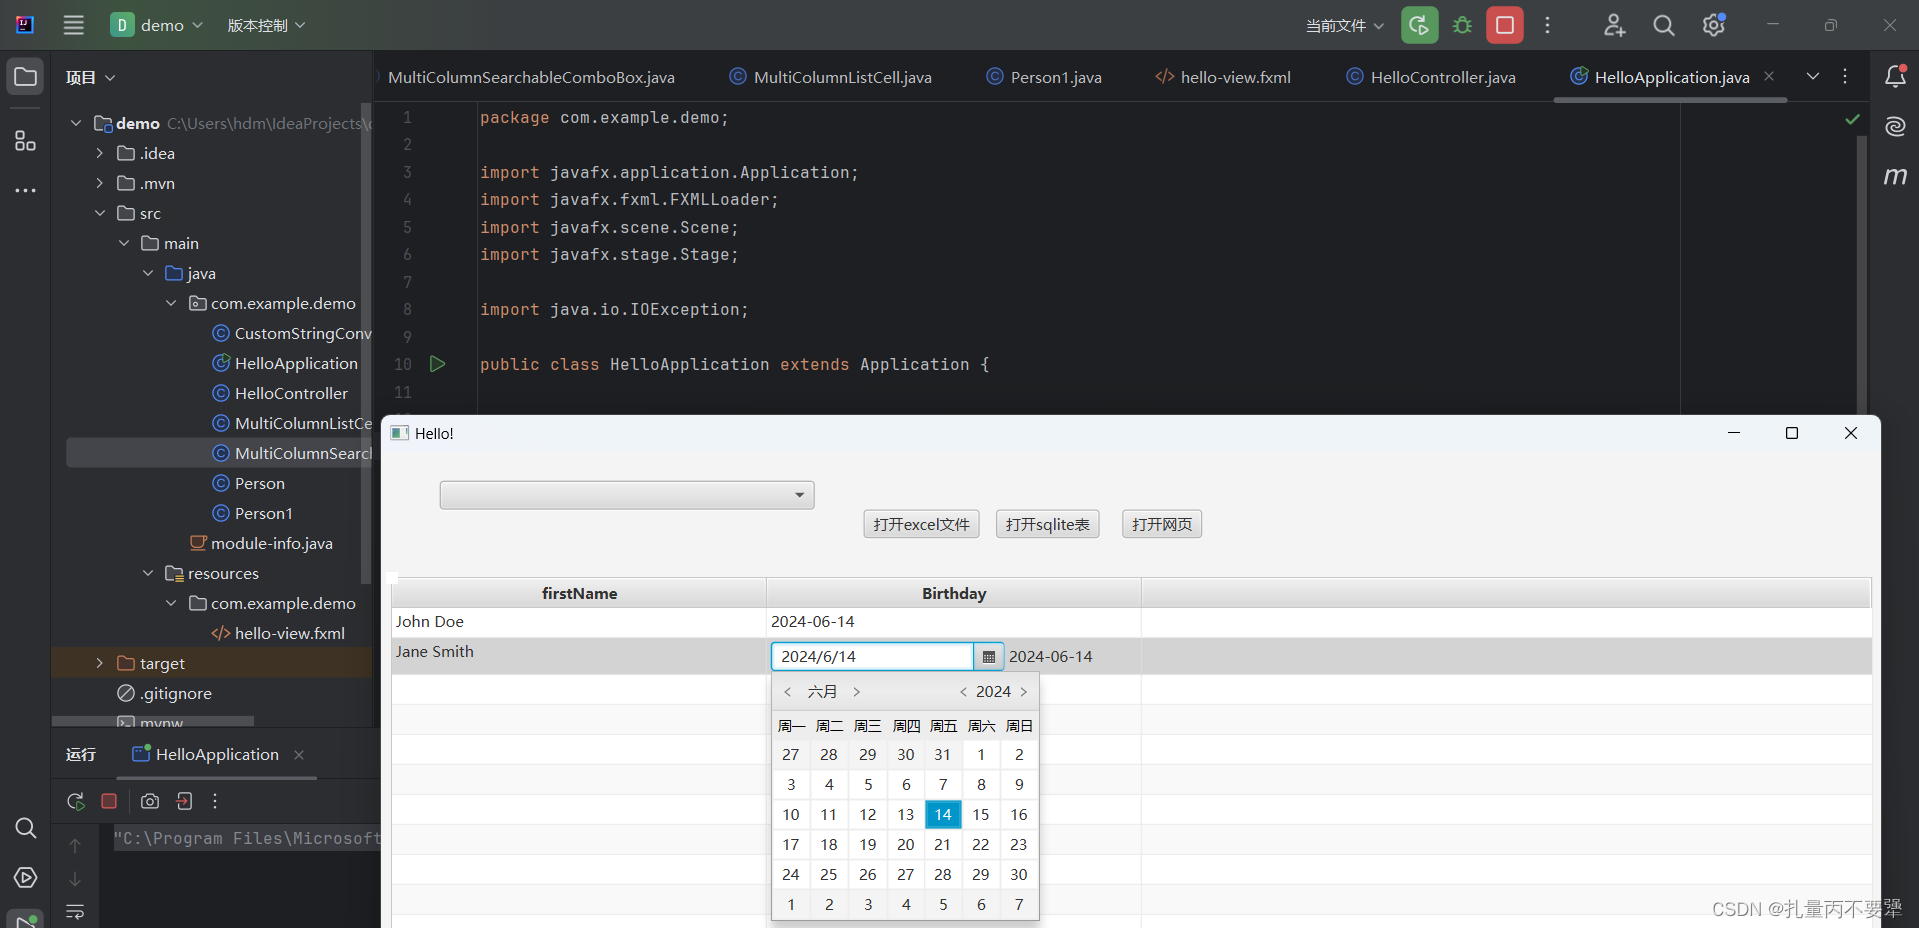This screenshot has width=1919, height=928.
Task: Switch to Person1.java editor tab
Action: 1044,77
